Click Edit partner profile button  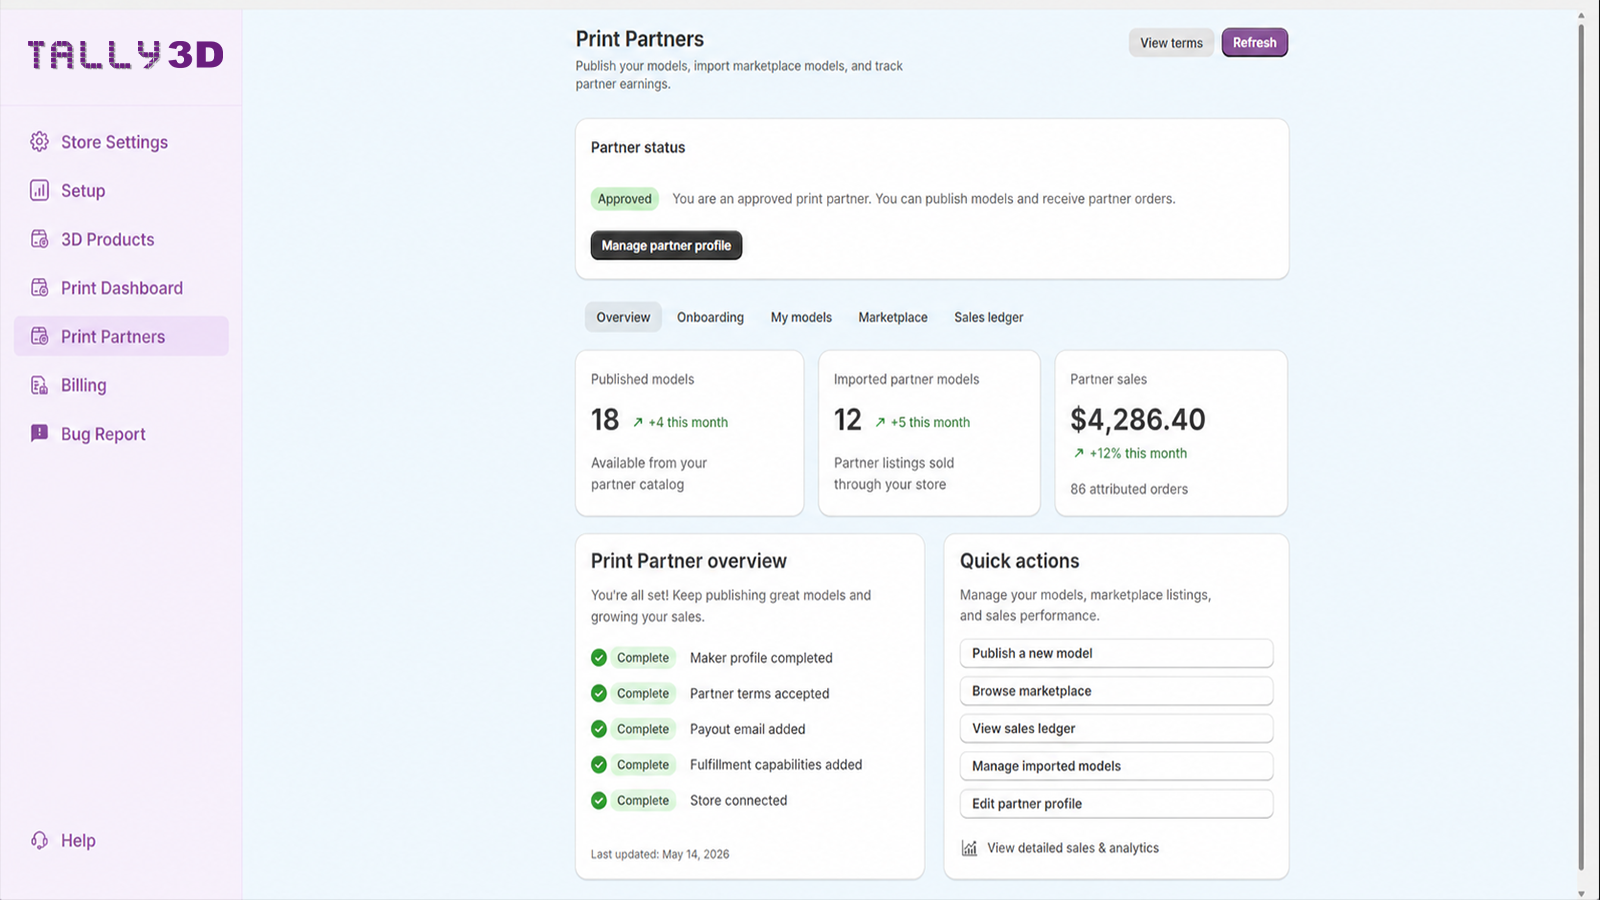tap(1116, 803)
